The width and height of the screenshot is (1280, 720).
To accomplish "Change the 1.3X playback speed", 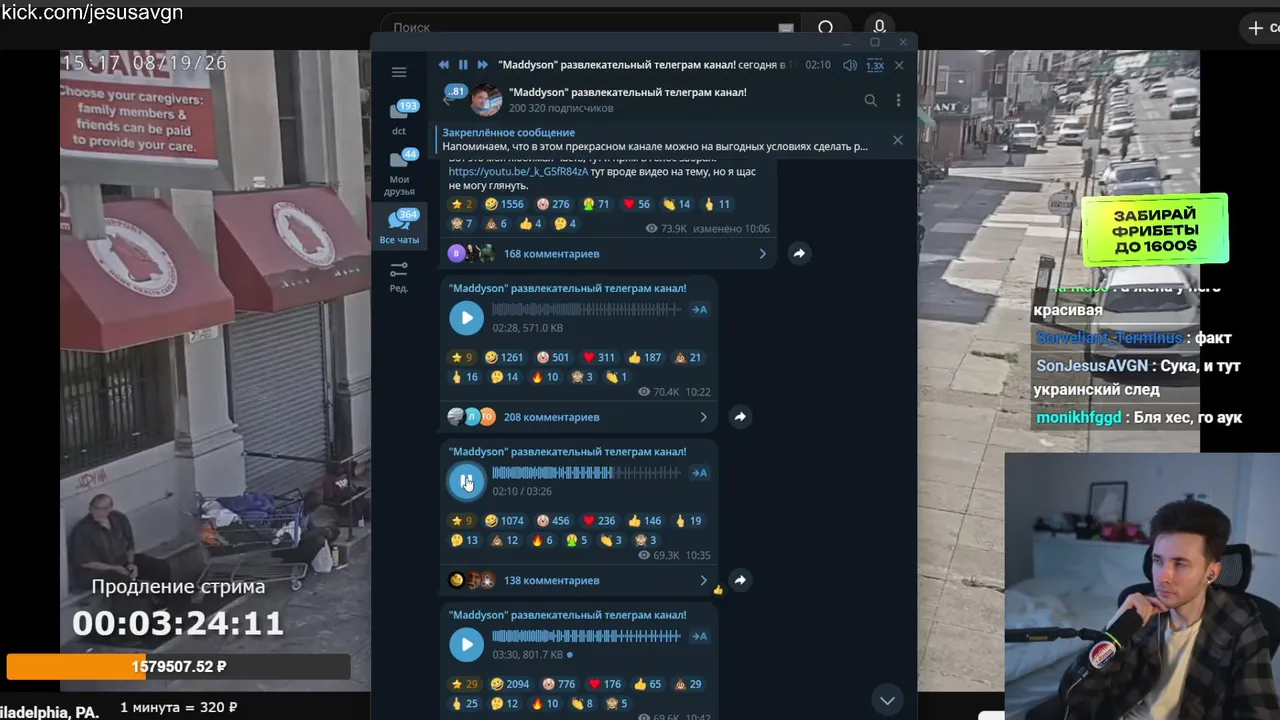I will [x=874, y=65].
